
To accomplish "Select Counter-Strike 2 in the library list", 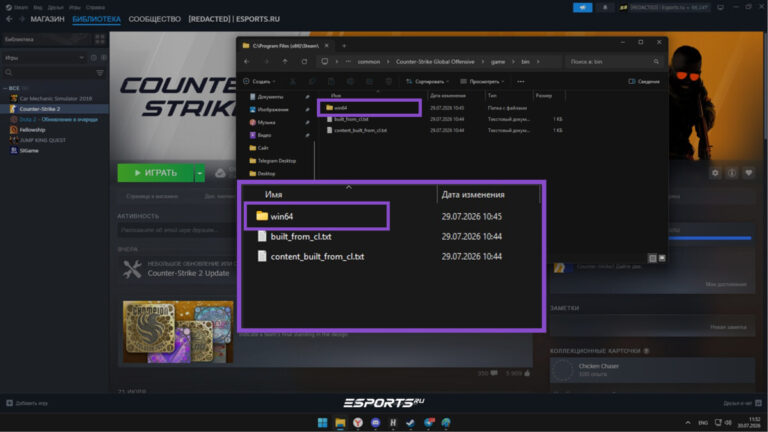I will click(54, 109).
